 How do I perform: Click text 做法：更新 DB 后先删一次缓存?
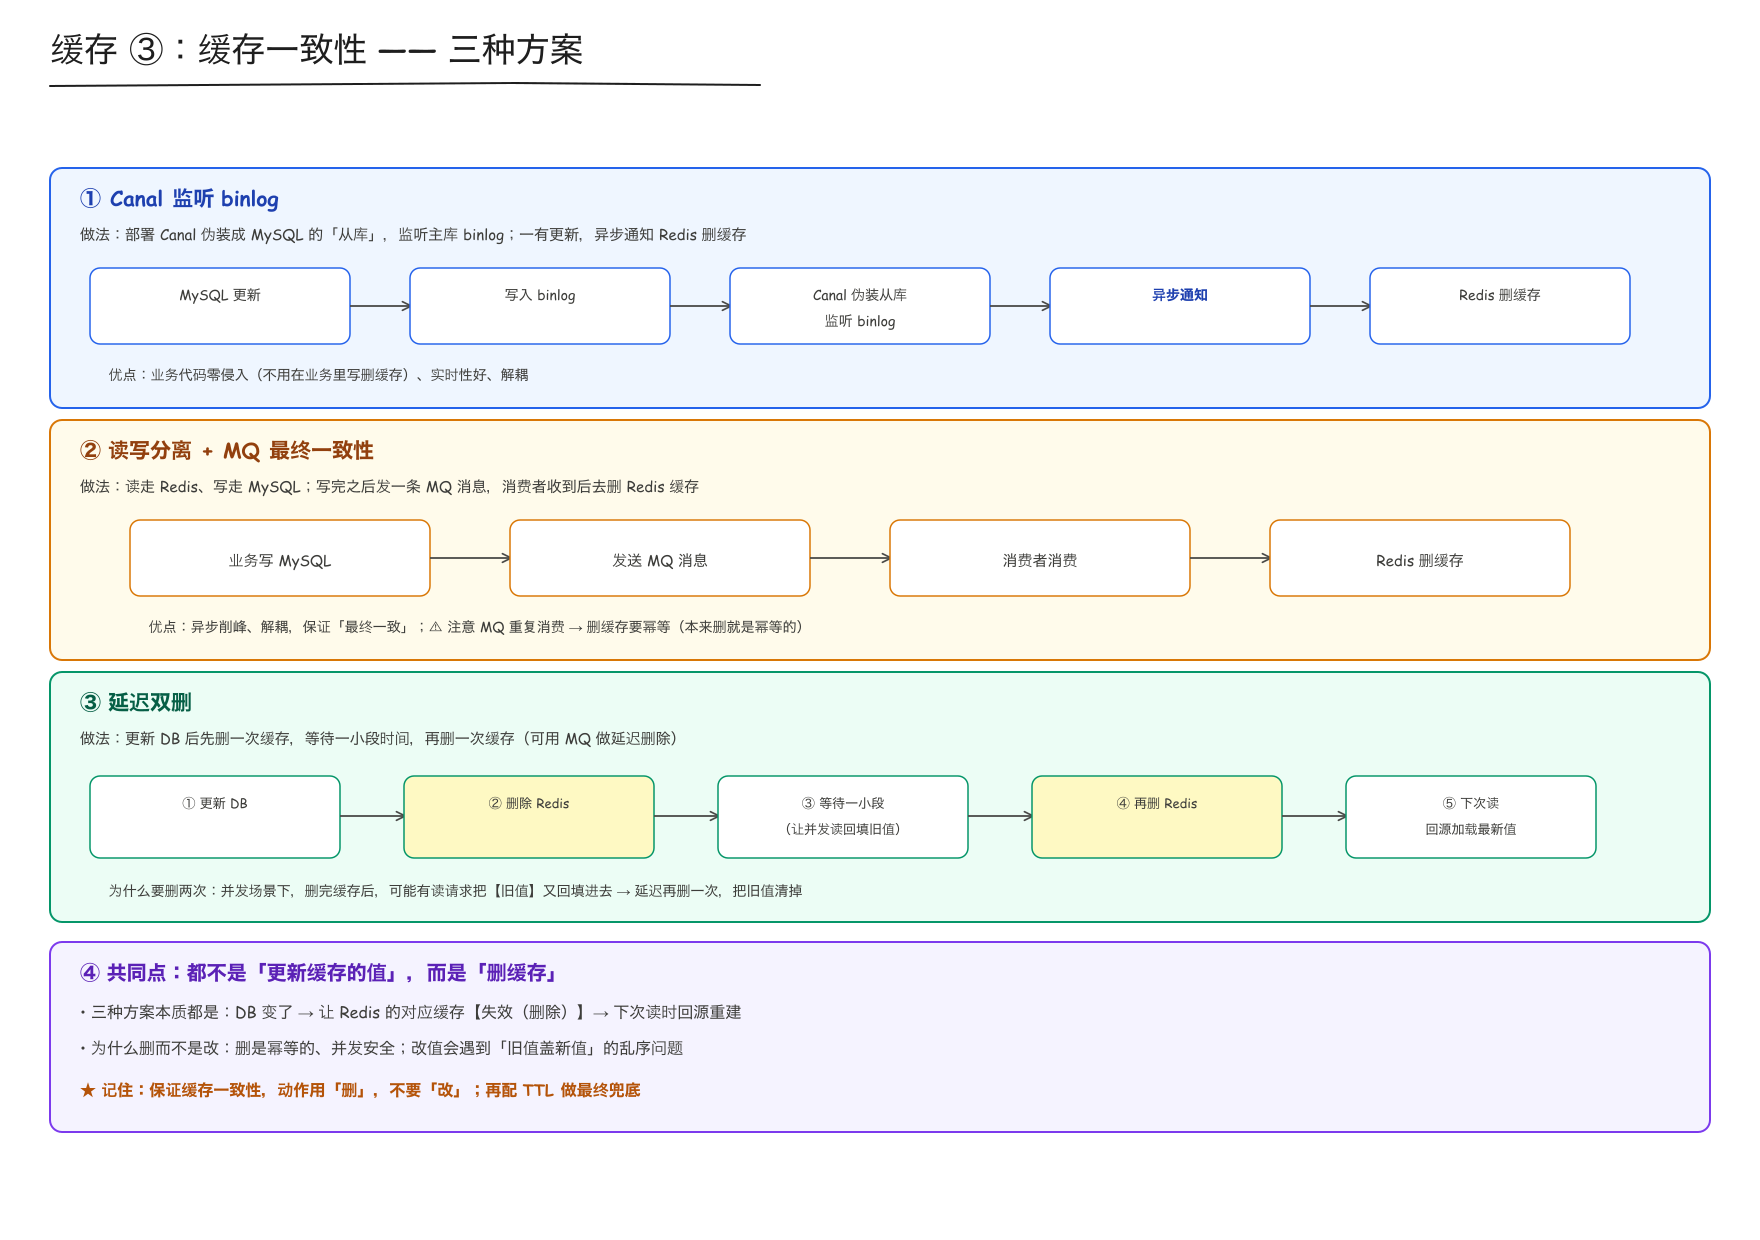coord(379,739)
